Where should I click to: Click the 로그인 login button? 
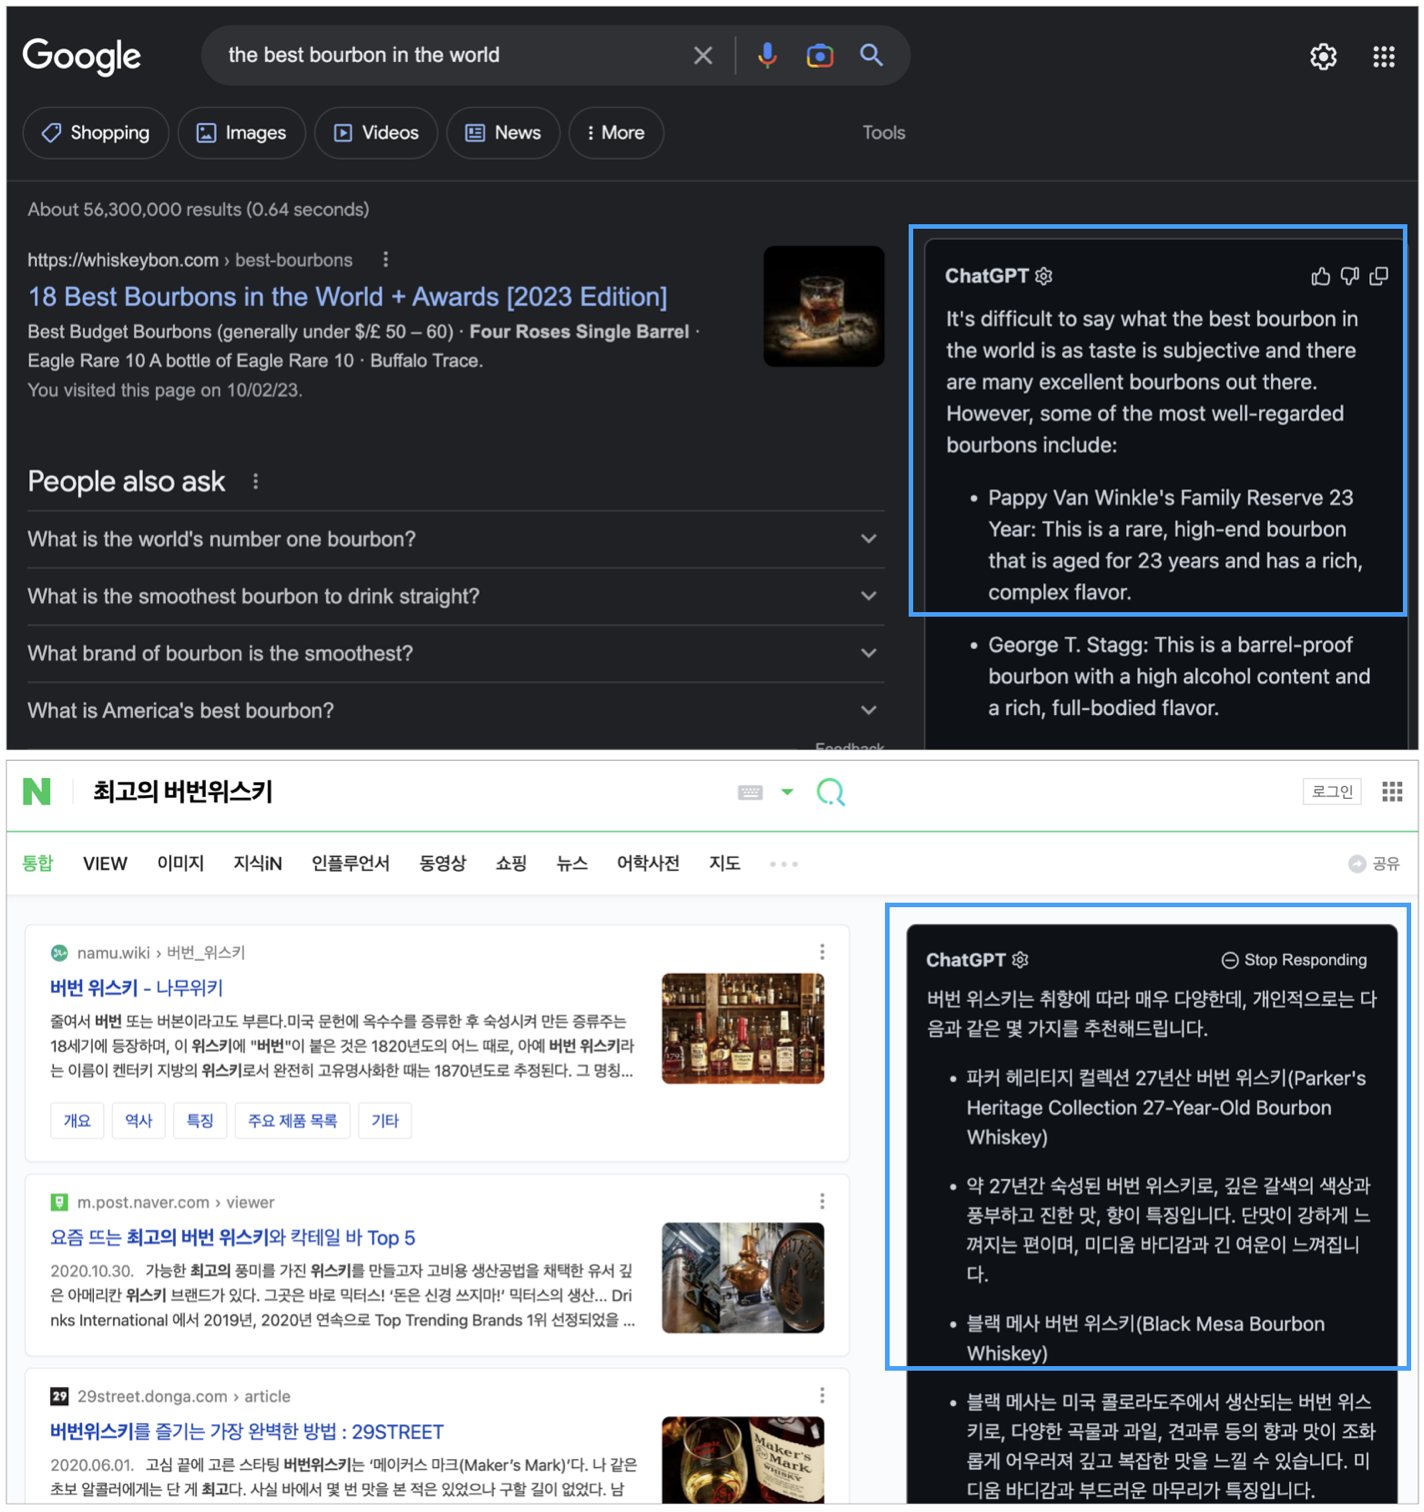1331,790
